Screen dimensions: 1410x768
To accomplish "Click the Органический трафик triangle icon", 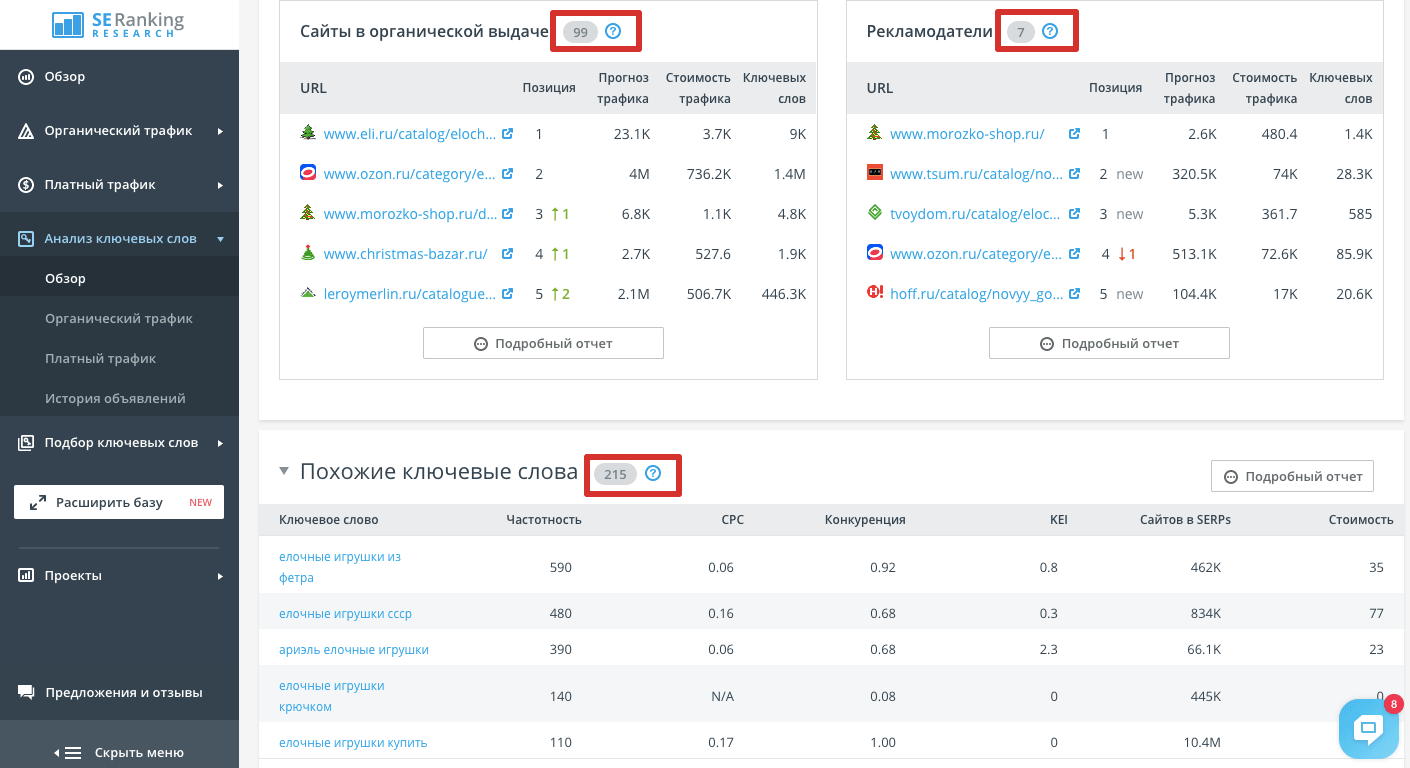I will click(26, 131).
